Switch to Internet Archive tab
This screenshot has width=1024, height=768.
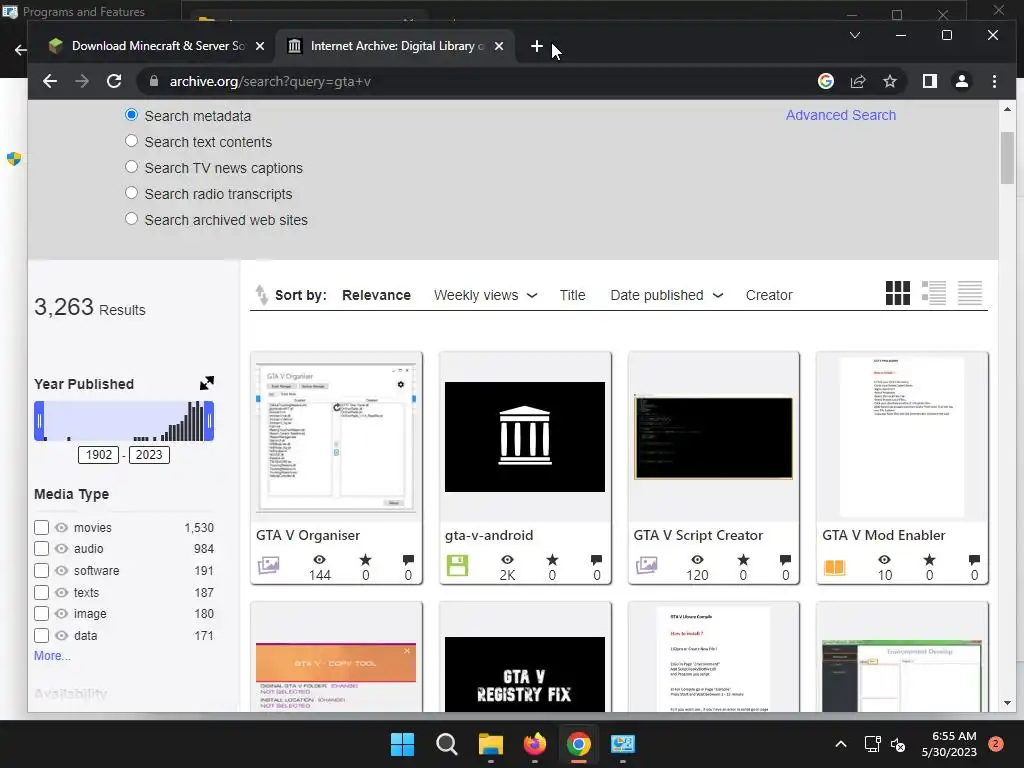pos(394,46)
